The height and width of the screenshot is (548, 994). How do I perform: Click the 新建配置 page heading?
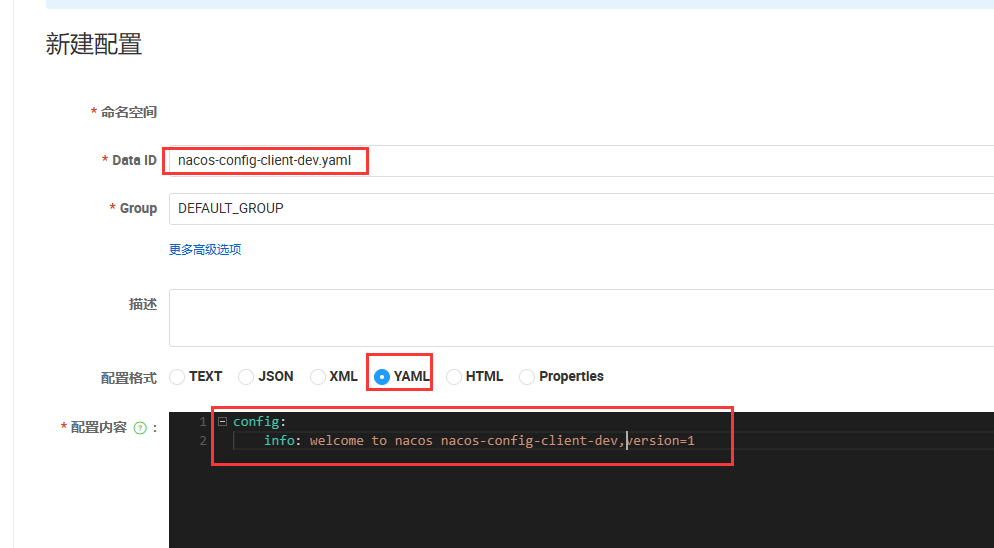coord(94,44)
